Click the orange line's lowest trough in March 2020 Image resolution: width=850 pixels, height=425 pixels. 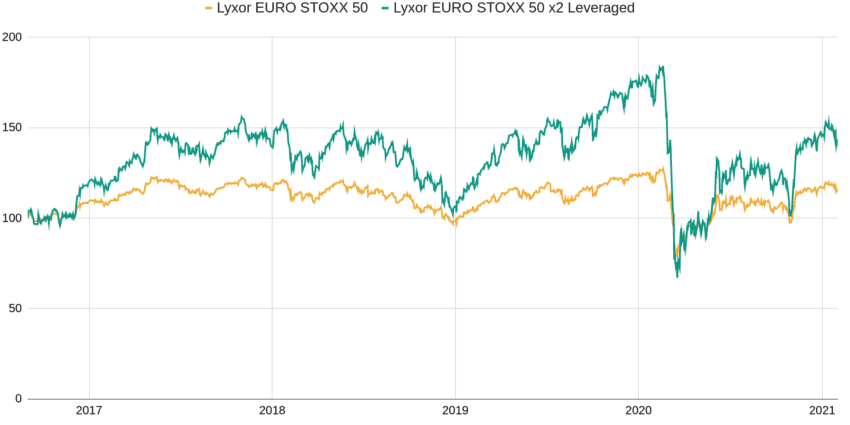click(x=676, y=256)
